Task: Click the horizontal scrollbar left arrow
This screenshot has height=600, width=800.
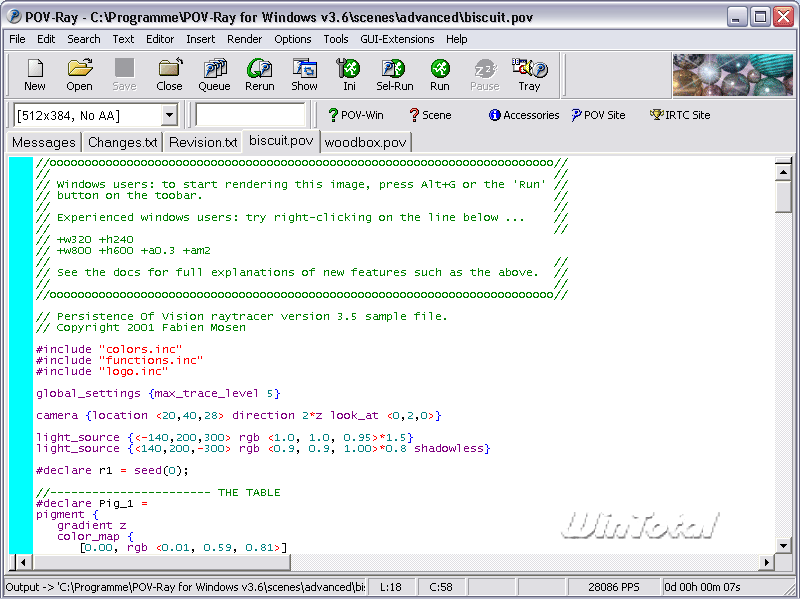Action: click(x=22, y=563)
